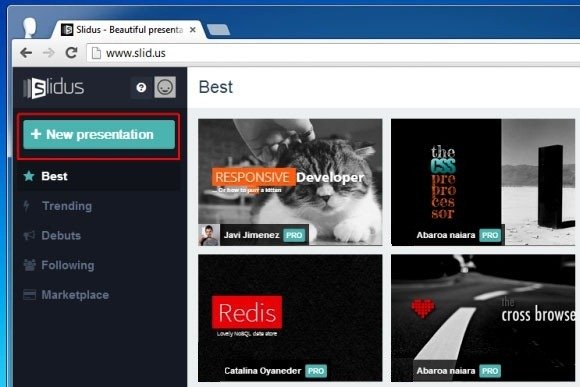Open the Trending section
The height and width of the screenshot is (387, 580).
pos(67,206)
